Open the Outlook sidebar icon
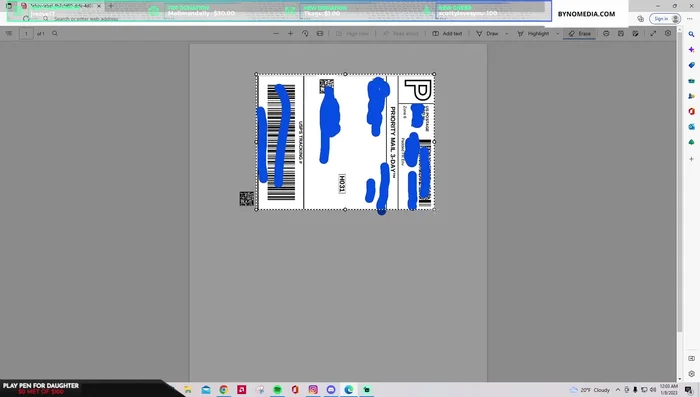This screenshot has width=700, height=397. click(692, 127)
